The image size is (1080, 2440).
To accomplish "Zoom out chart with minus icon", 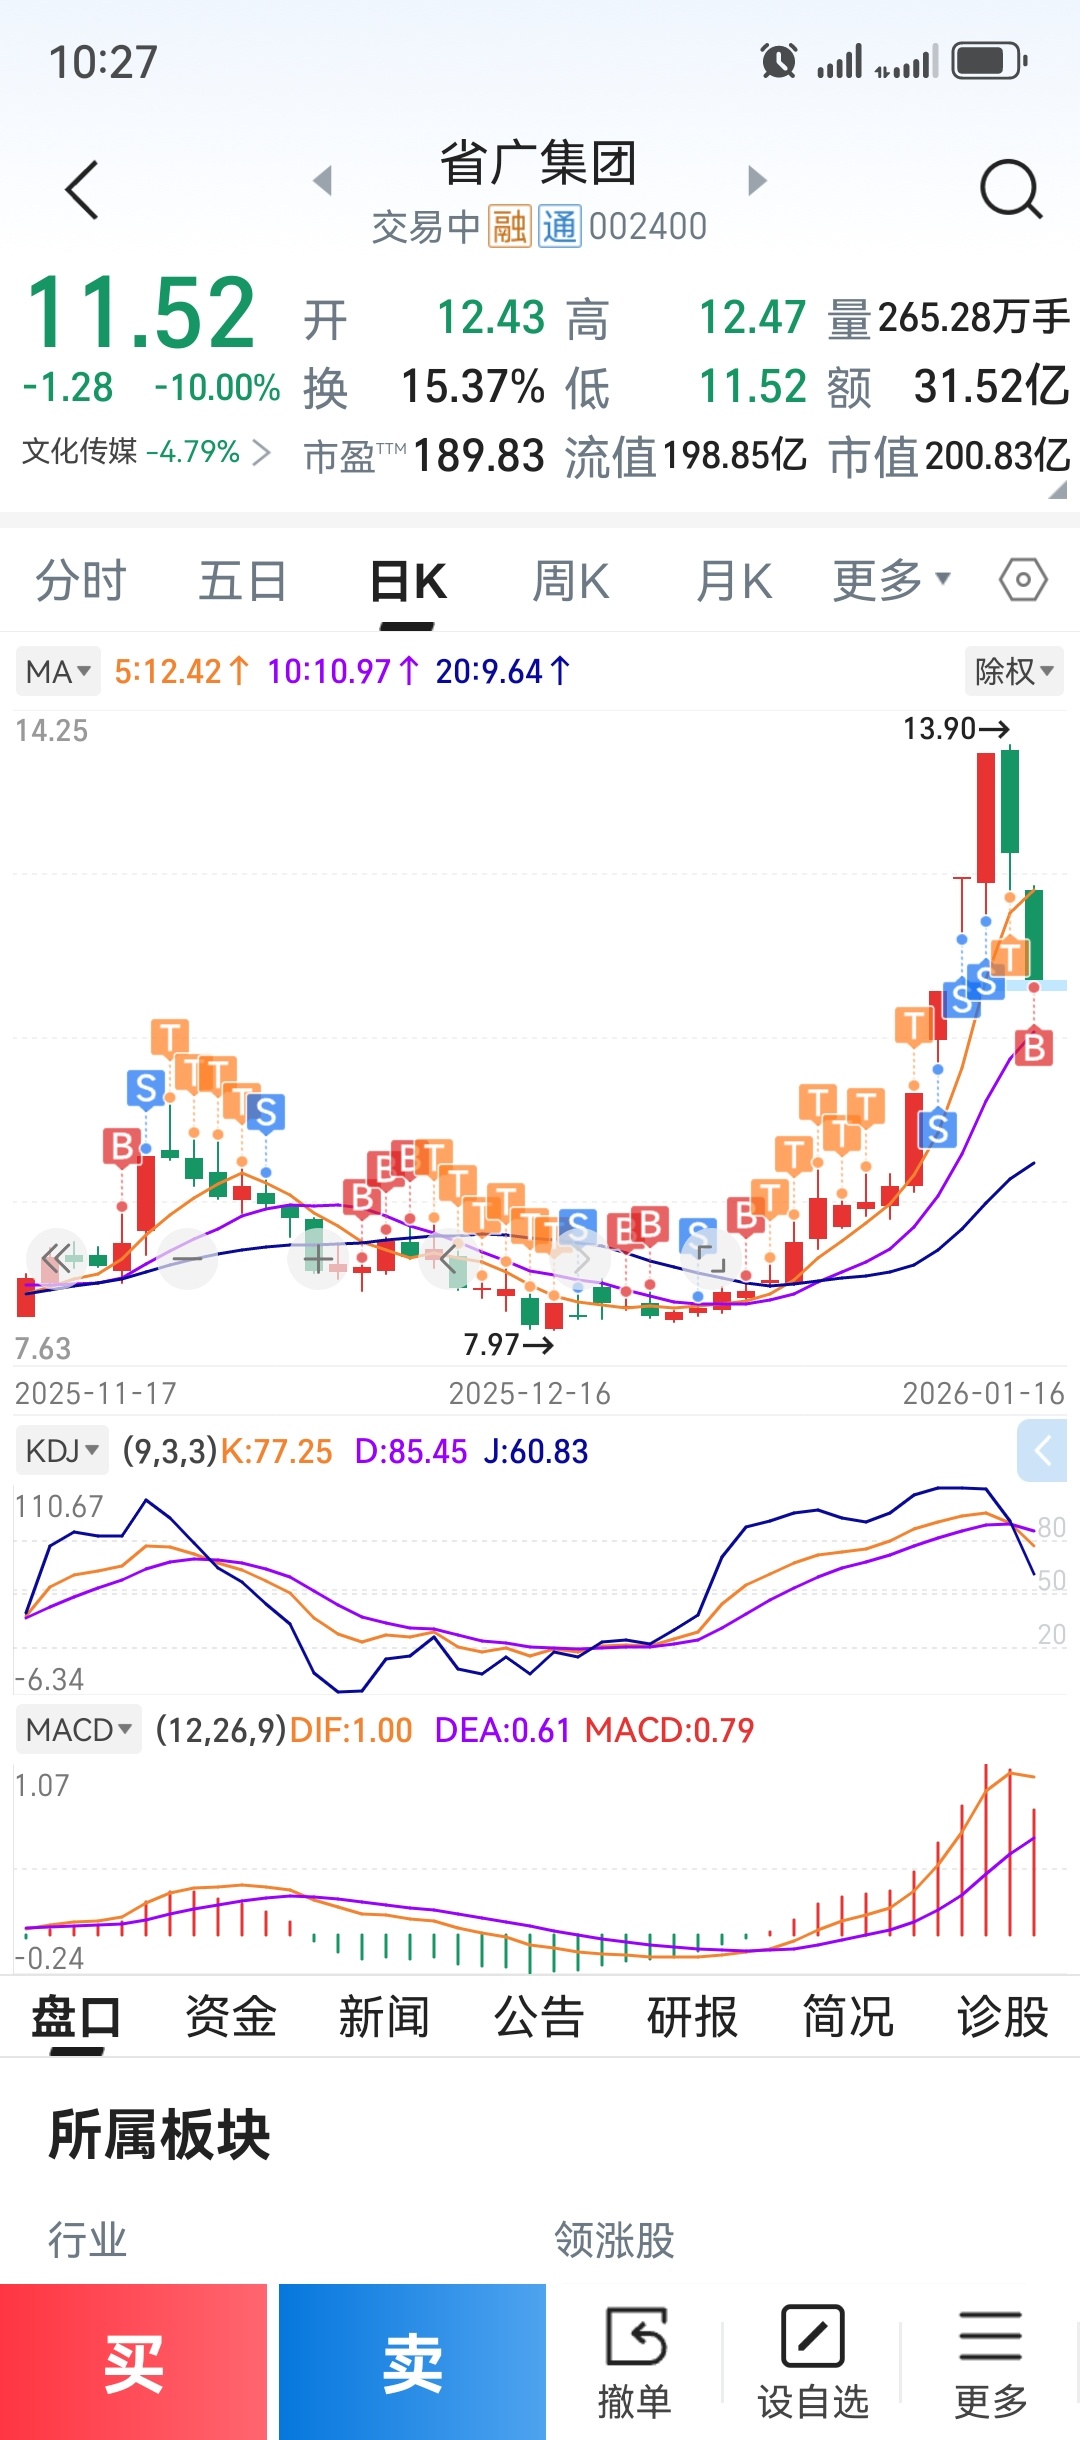I will (x=188, y=1258).
